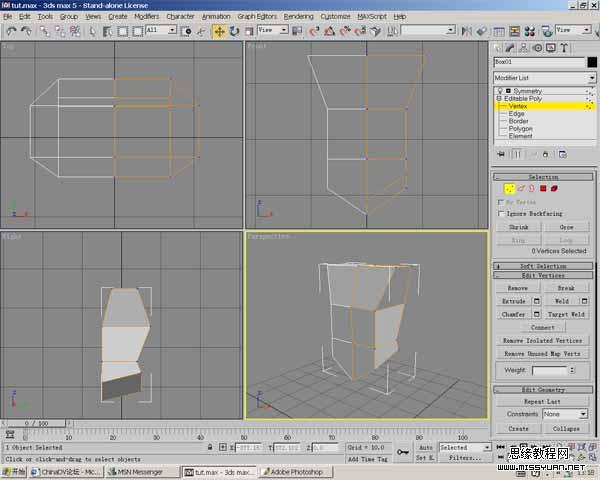Activate the Select and Move tool
Image resolution: width=600 pixels, height=480 pixels.
click(x=219, y=31)
